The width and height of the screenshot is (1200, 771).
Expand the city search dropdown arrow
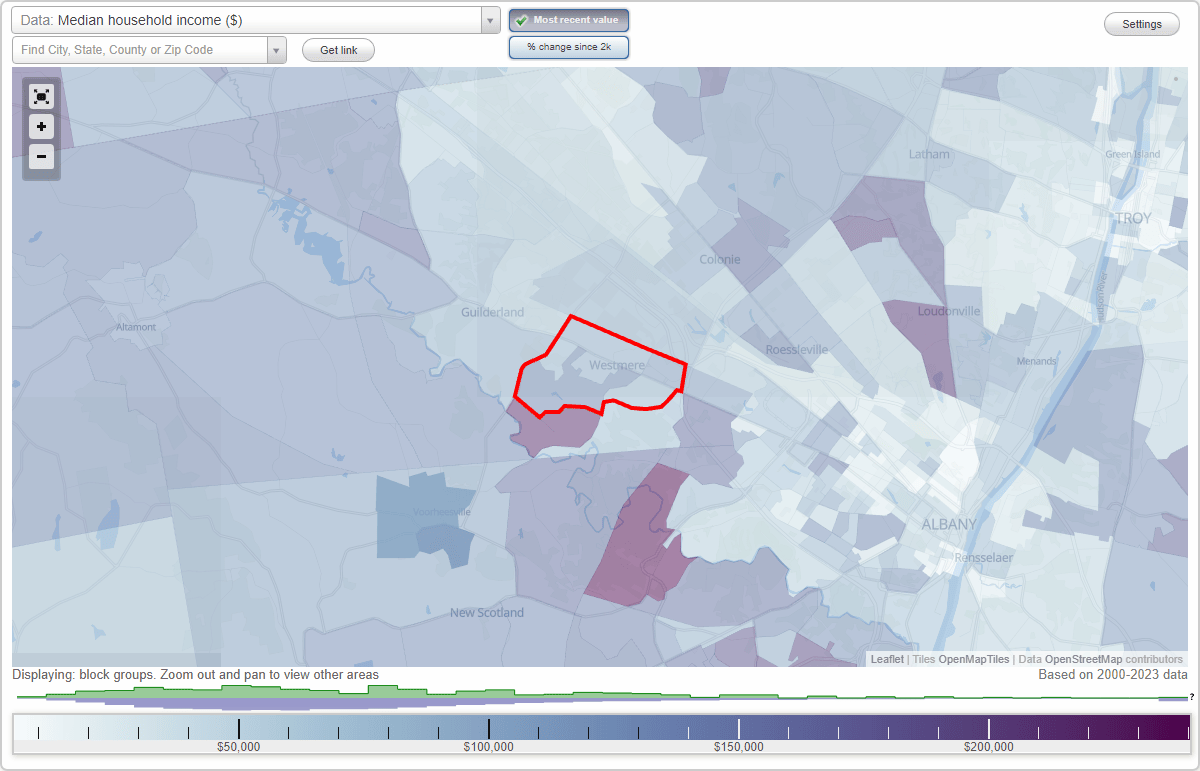pos(276,50)
